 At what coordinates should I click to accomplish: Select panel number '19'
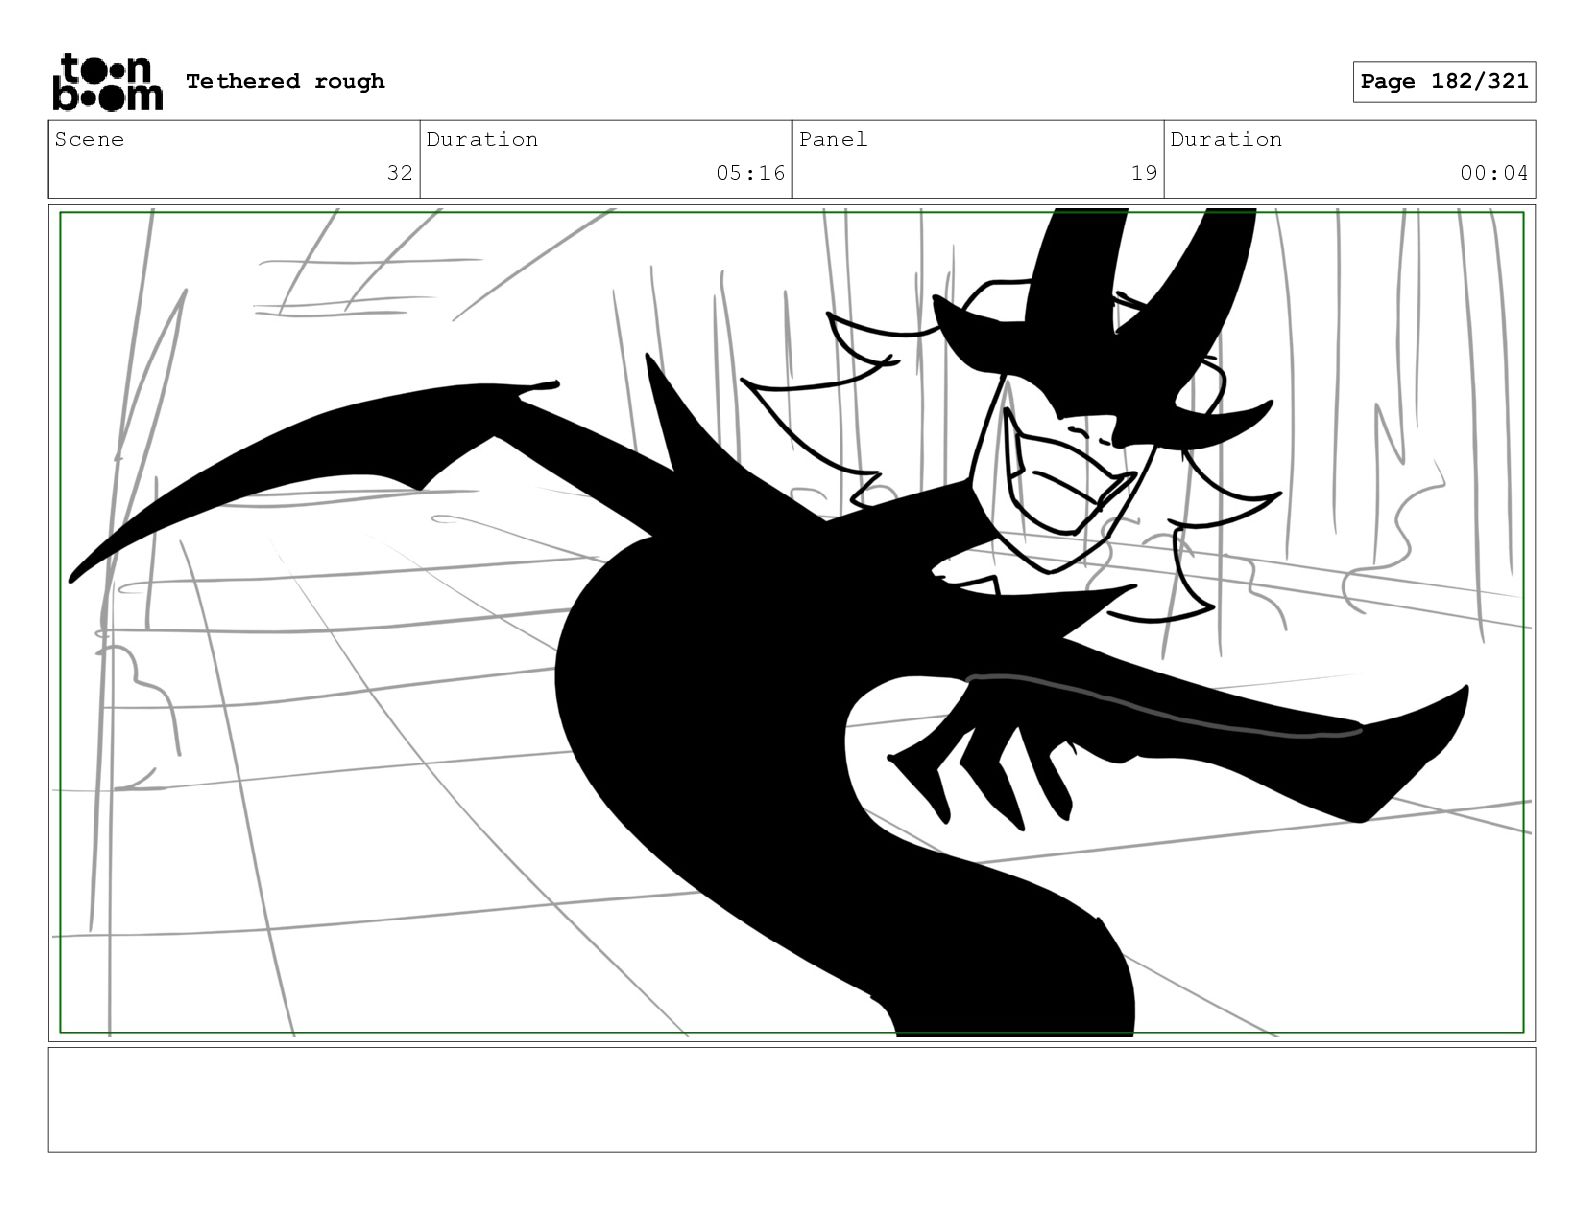(x=1143, y=173)
